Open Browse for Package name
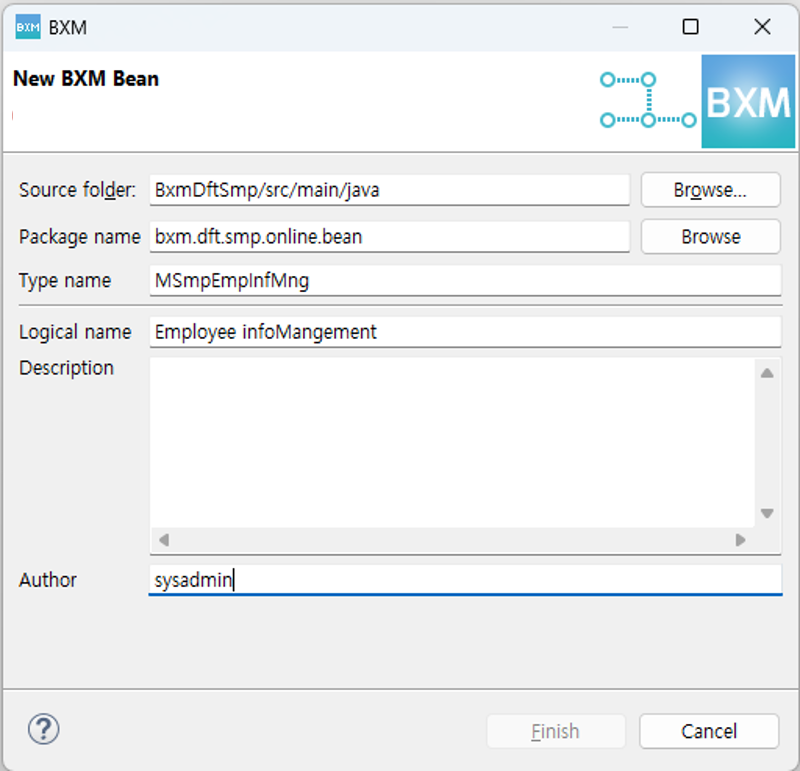Viewport: 800px width, 771px height. tap(709, 237)
